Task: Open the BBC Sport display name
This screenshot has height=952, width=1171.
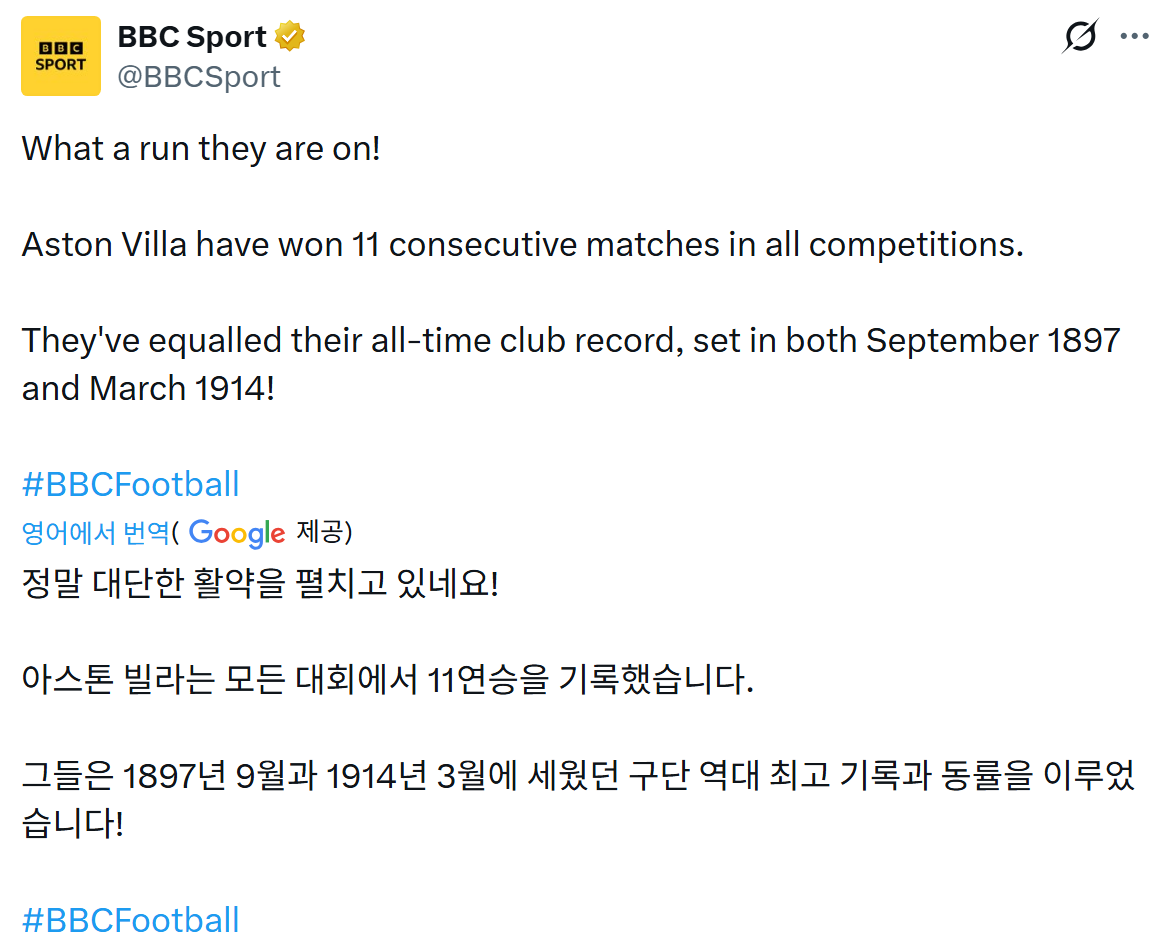Action: [x=192, y=38]
